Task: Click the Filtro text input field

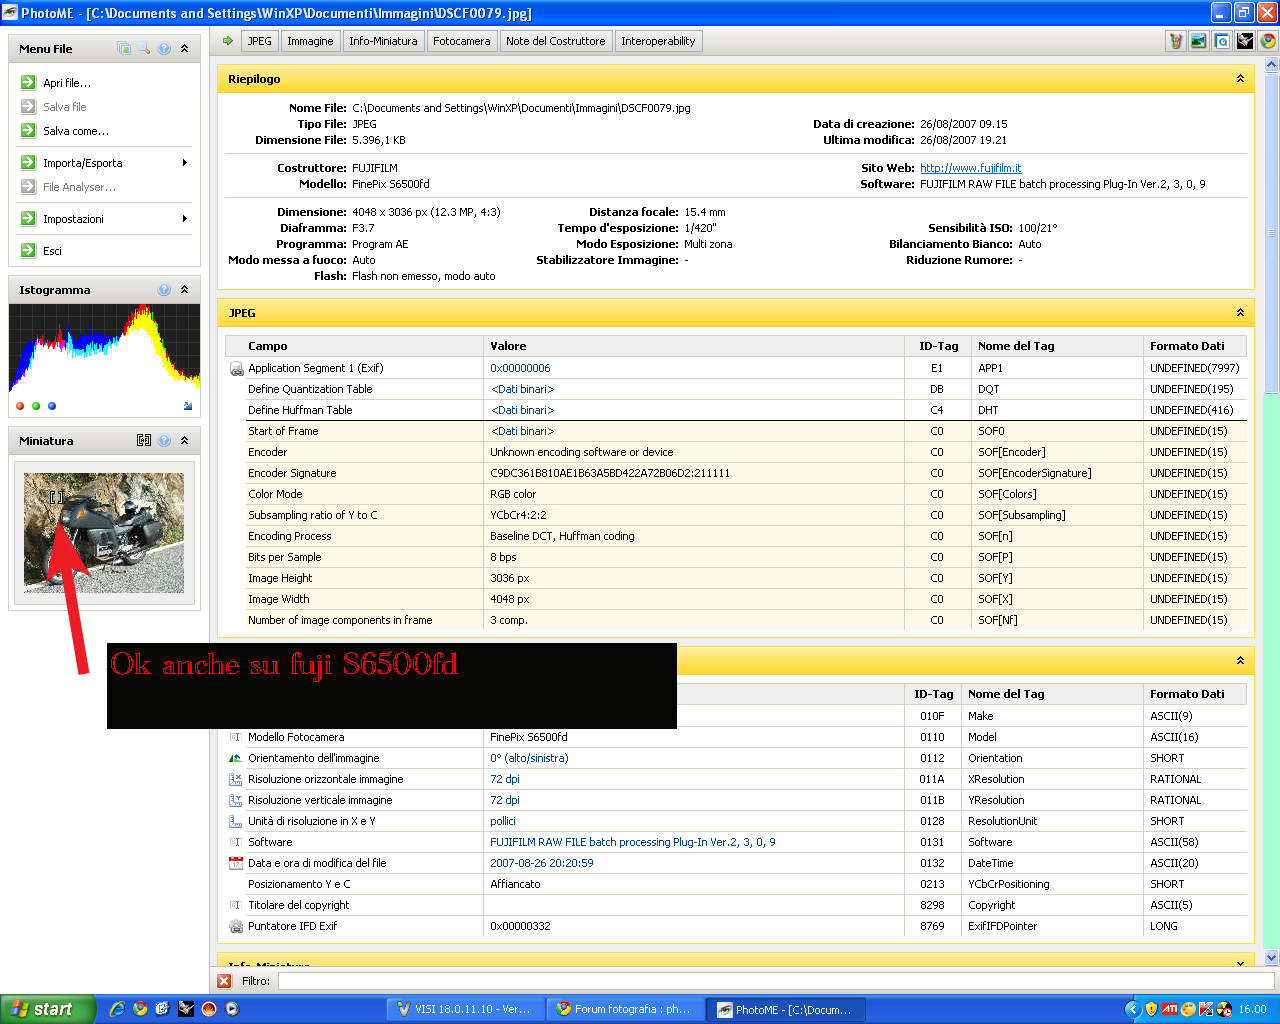Action: point(770,981)
